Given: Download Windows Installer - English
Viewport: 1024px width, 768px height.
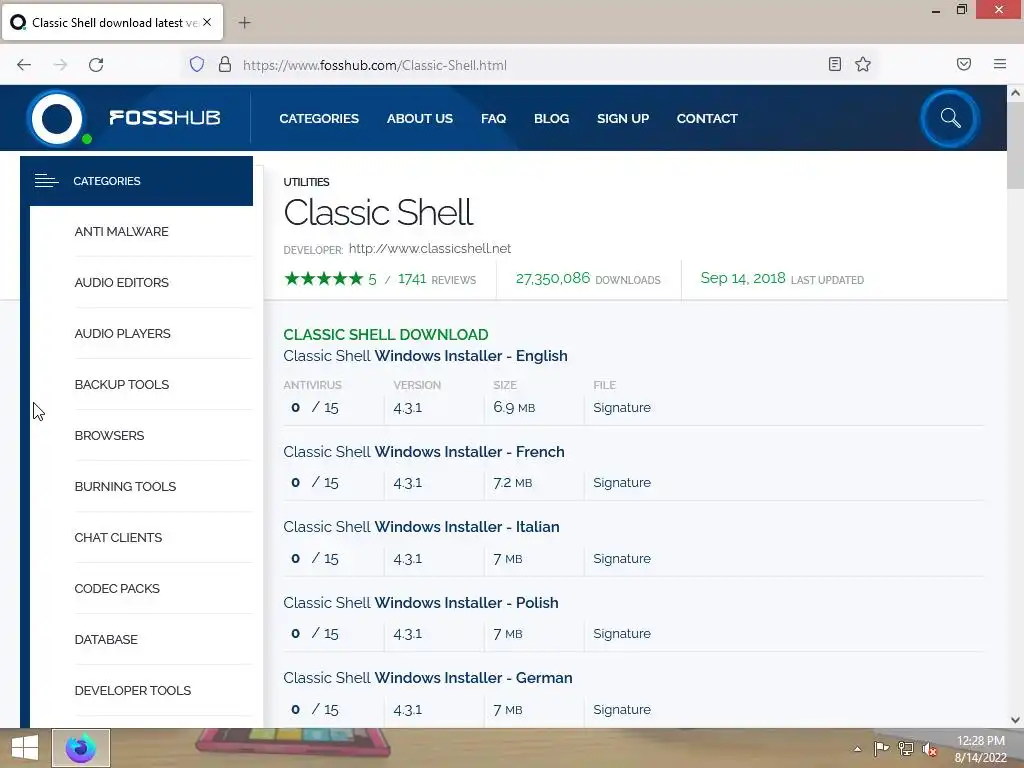Looking at the screenshot, I should pyautogui.click(x=425, y=356).
